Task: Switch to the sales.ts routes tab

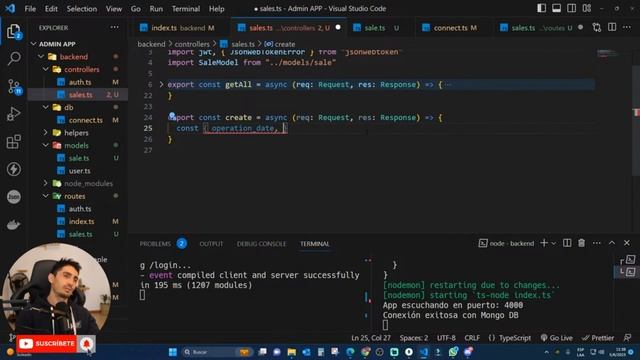Action: 537,28
